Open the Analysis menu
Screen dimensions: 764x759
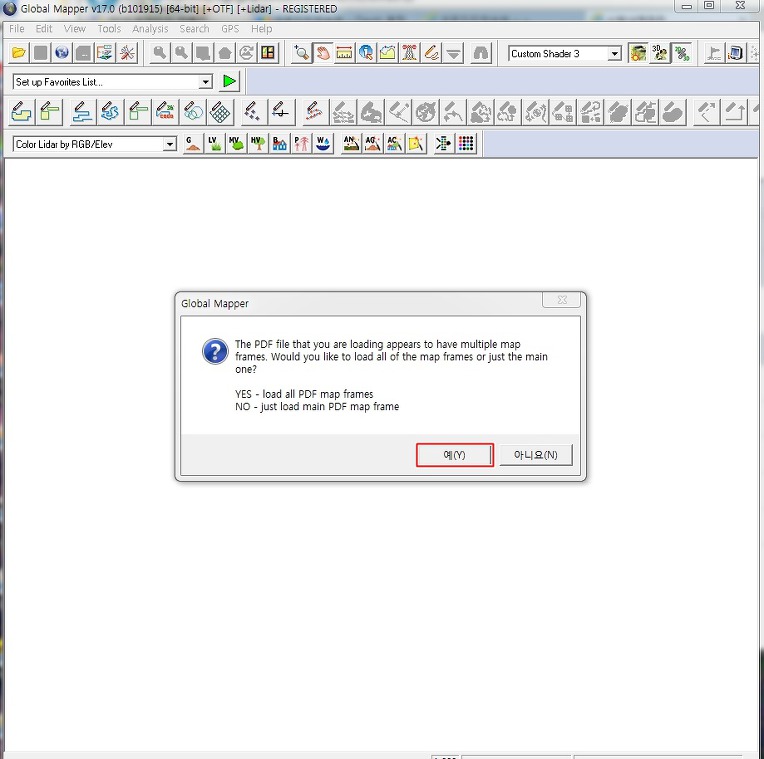click(x=150, y=29)
